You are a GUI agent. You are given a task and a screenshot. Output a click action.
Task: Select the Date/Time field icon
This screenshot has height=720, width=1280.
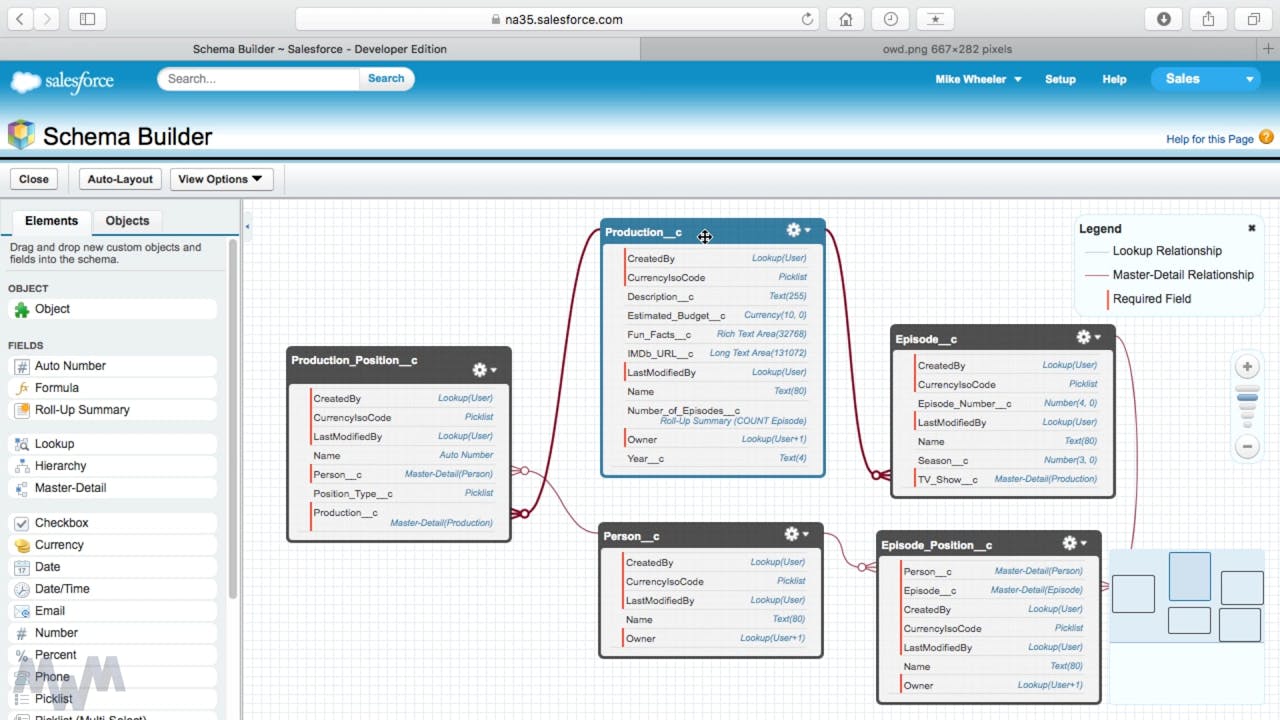click(21, 589)
